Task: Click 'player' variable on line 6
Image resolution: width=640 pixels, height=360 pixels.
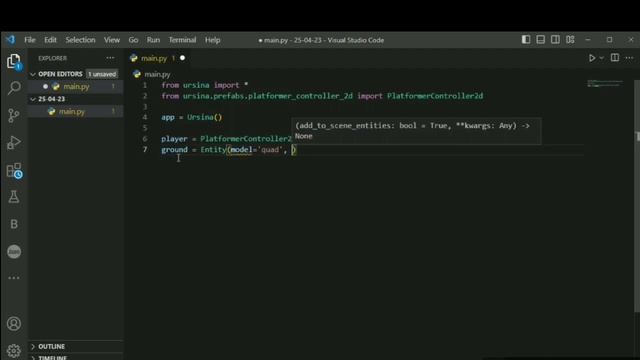Action: 174,139
